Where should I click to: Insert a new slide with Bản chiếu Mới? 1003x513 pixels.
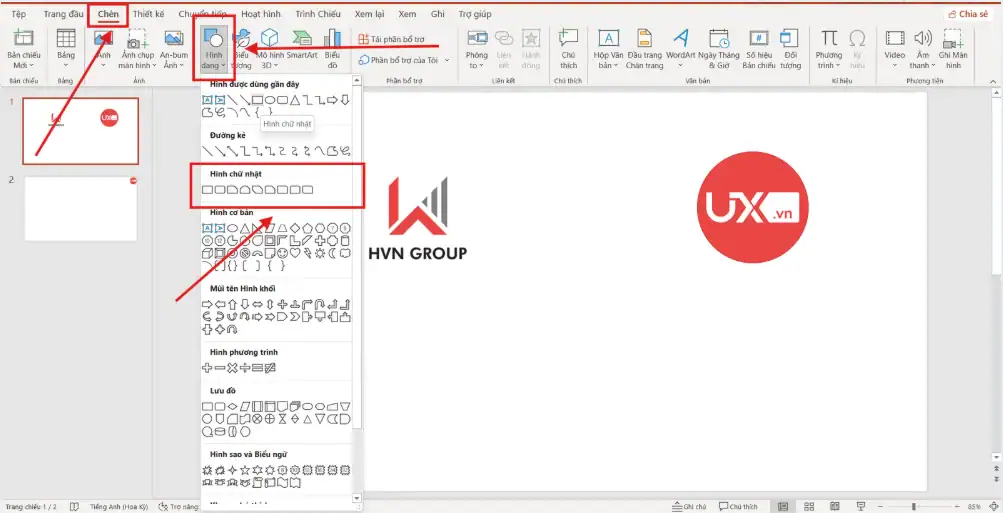pyautogui.click(x=24, y=49)
